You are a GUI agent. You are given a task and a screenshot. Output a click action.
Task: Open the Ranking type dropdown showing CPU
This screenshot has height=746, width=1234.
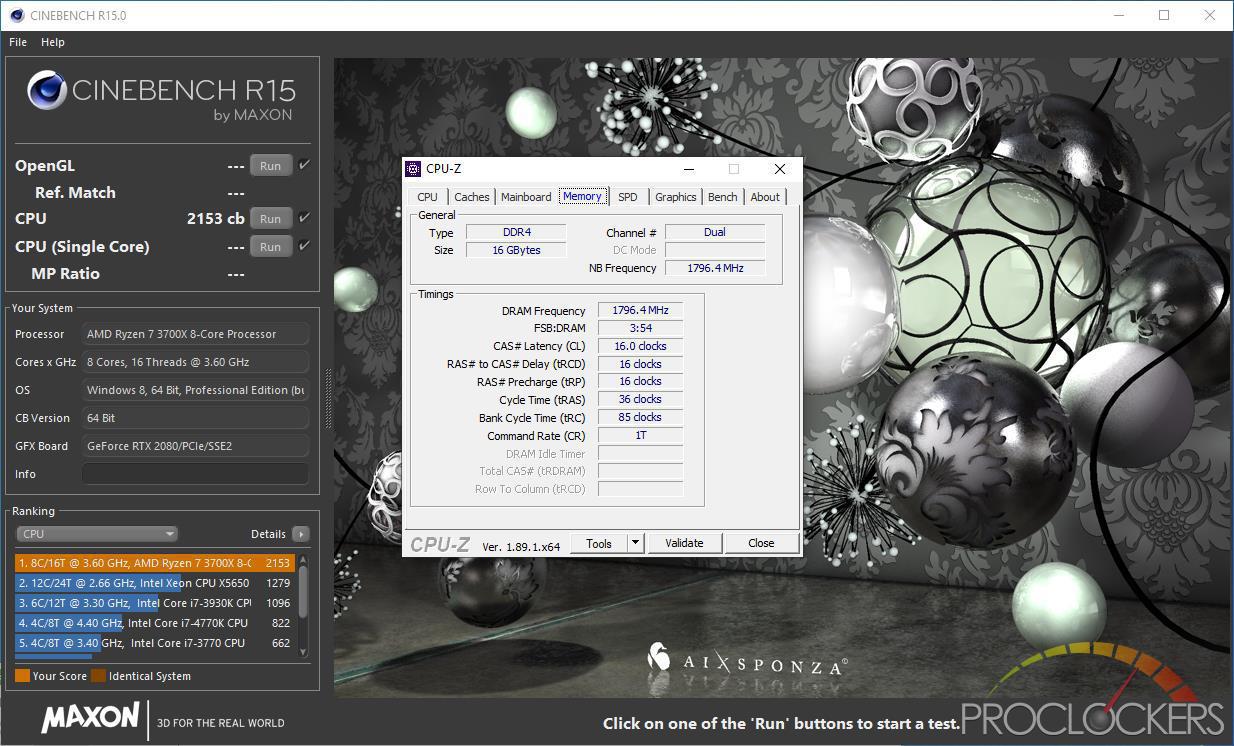tap(98, 534)
